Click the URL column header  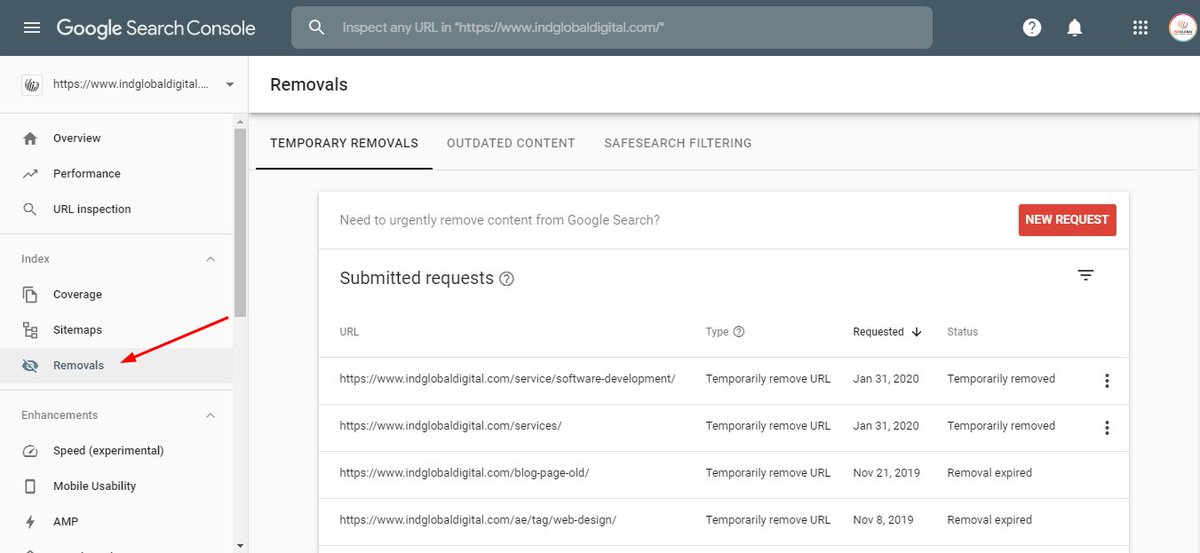tap(349, 332)
